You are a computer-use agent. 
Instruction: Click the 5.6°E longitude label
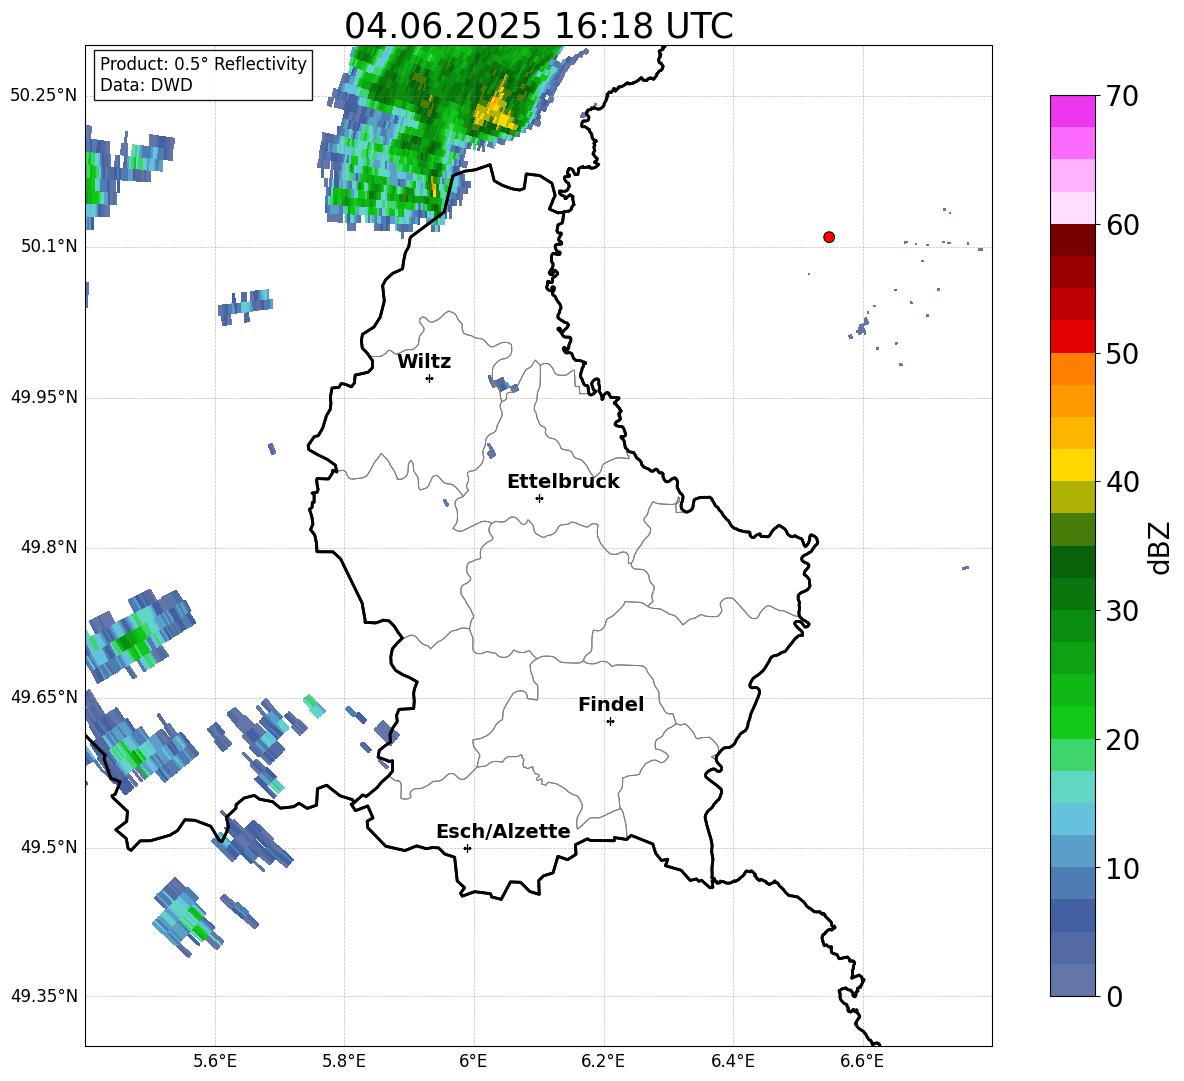click(x=215, y=1061)
